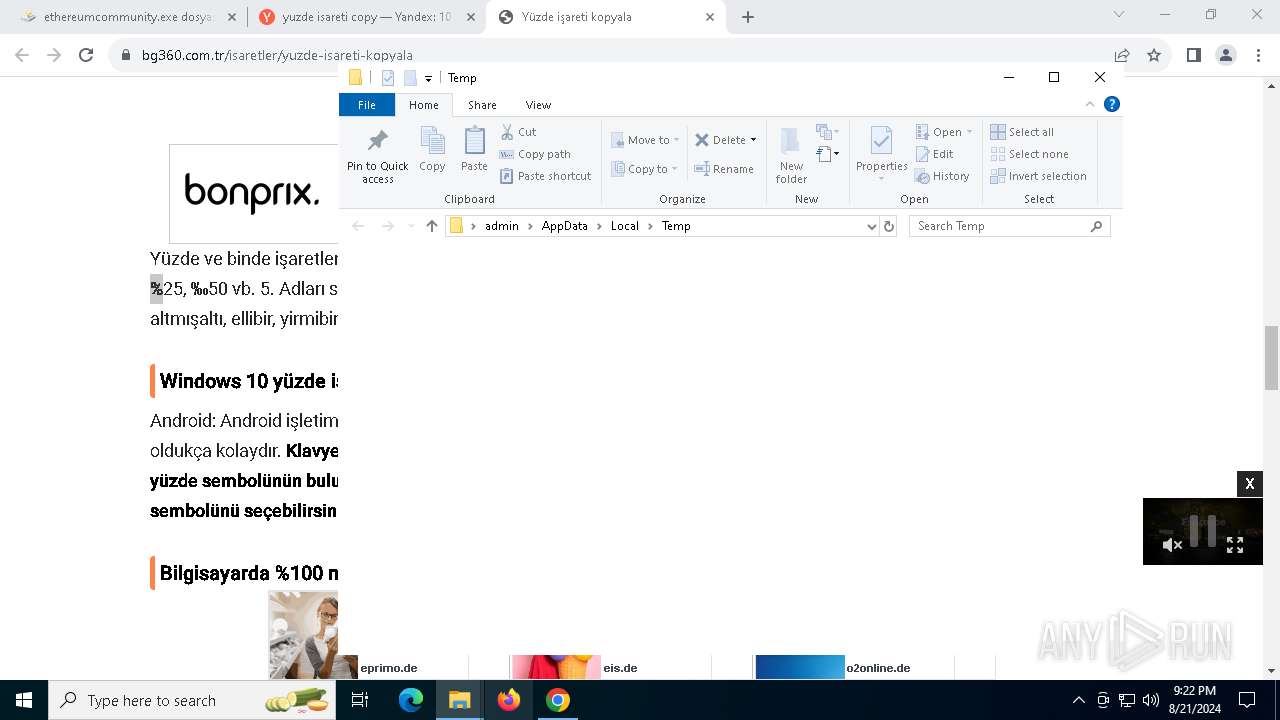Open a new Chrome tab

pos(747,17)
